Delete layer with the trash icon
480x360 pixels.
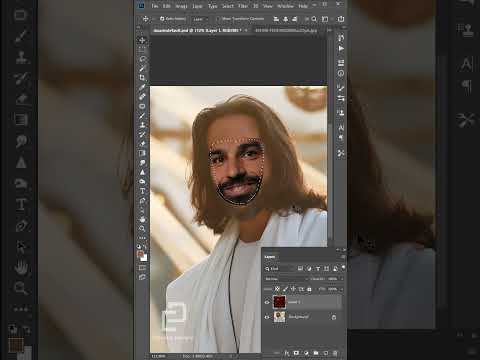tap(335, 353)
